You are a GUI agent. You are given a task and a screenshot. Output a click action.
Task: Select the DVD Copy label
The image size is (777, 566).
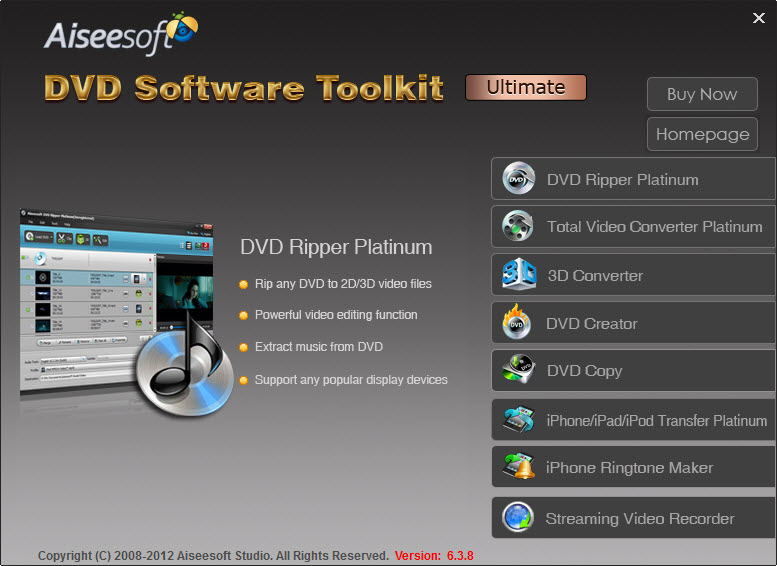[x=584, y=371]
